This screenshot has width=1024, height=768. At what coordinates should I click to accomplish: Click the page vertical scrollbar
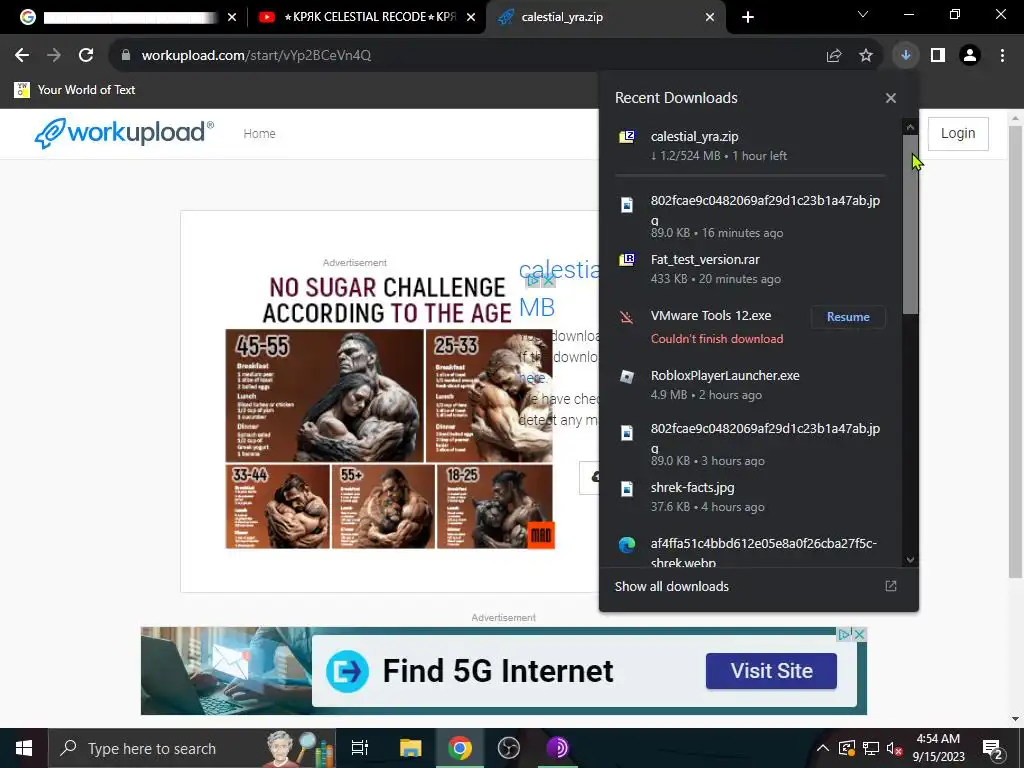click(1015, 353)
